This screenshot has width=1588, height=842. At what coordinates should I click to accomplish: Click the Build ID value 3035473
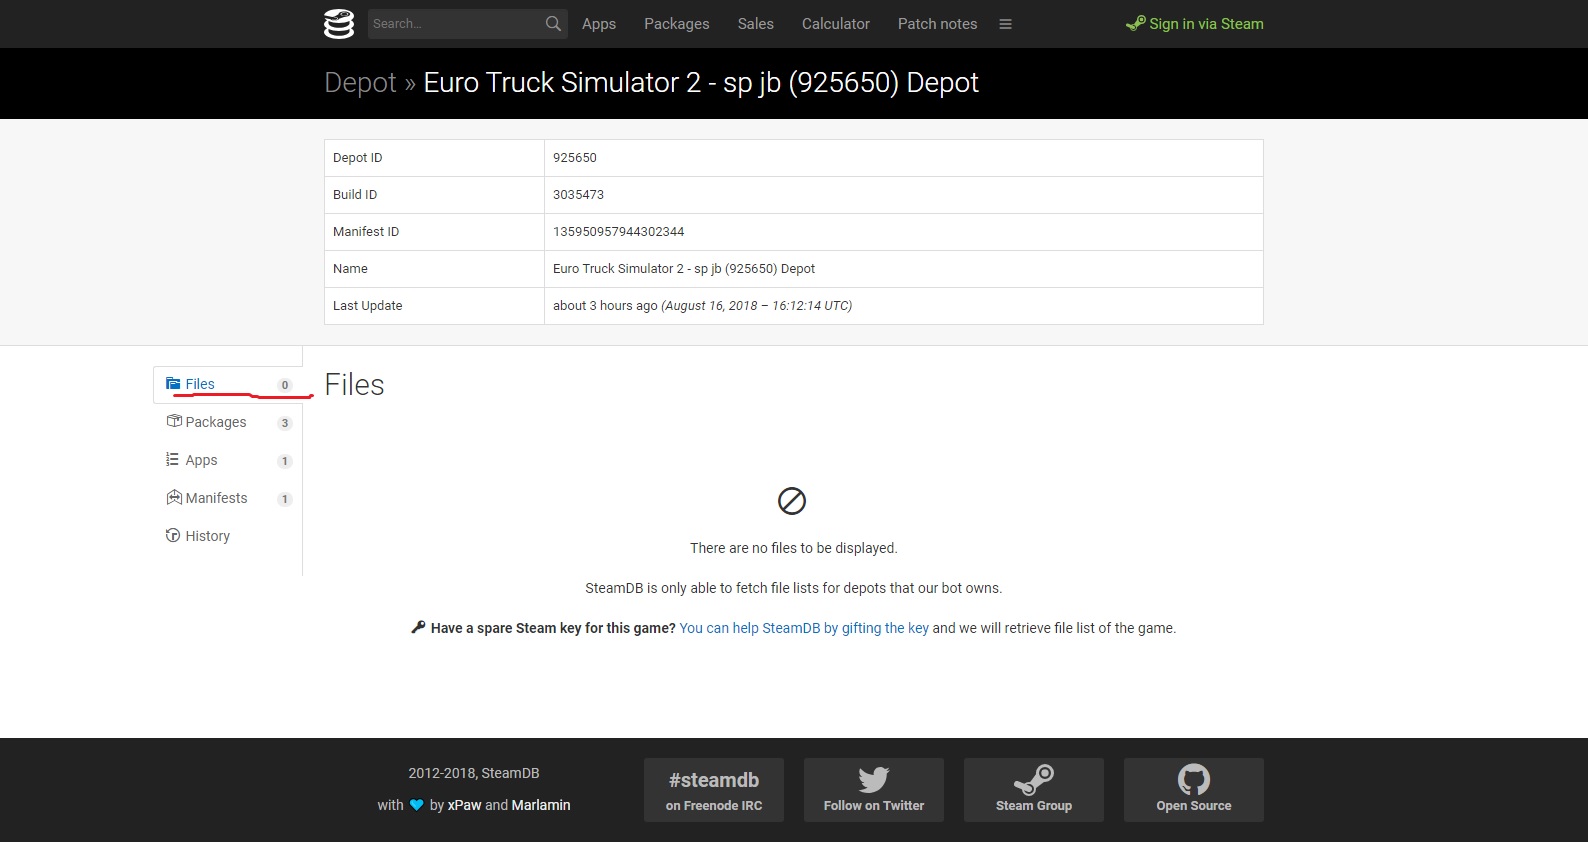pos(578,195)
